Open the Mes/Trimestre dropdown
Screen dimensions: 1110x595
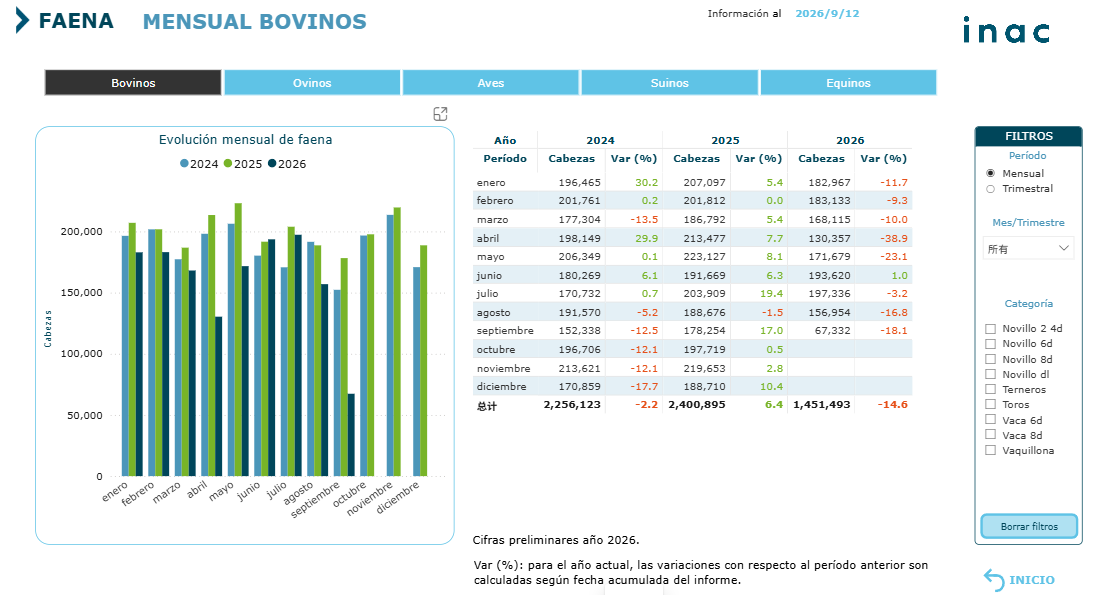point(1028,248)
